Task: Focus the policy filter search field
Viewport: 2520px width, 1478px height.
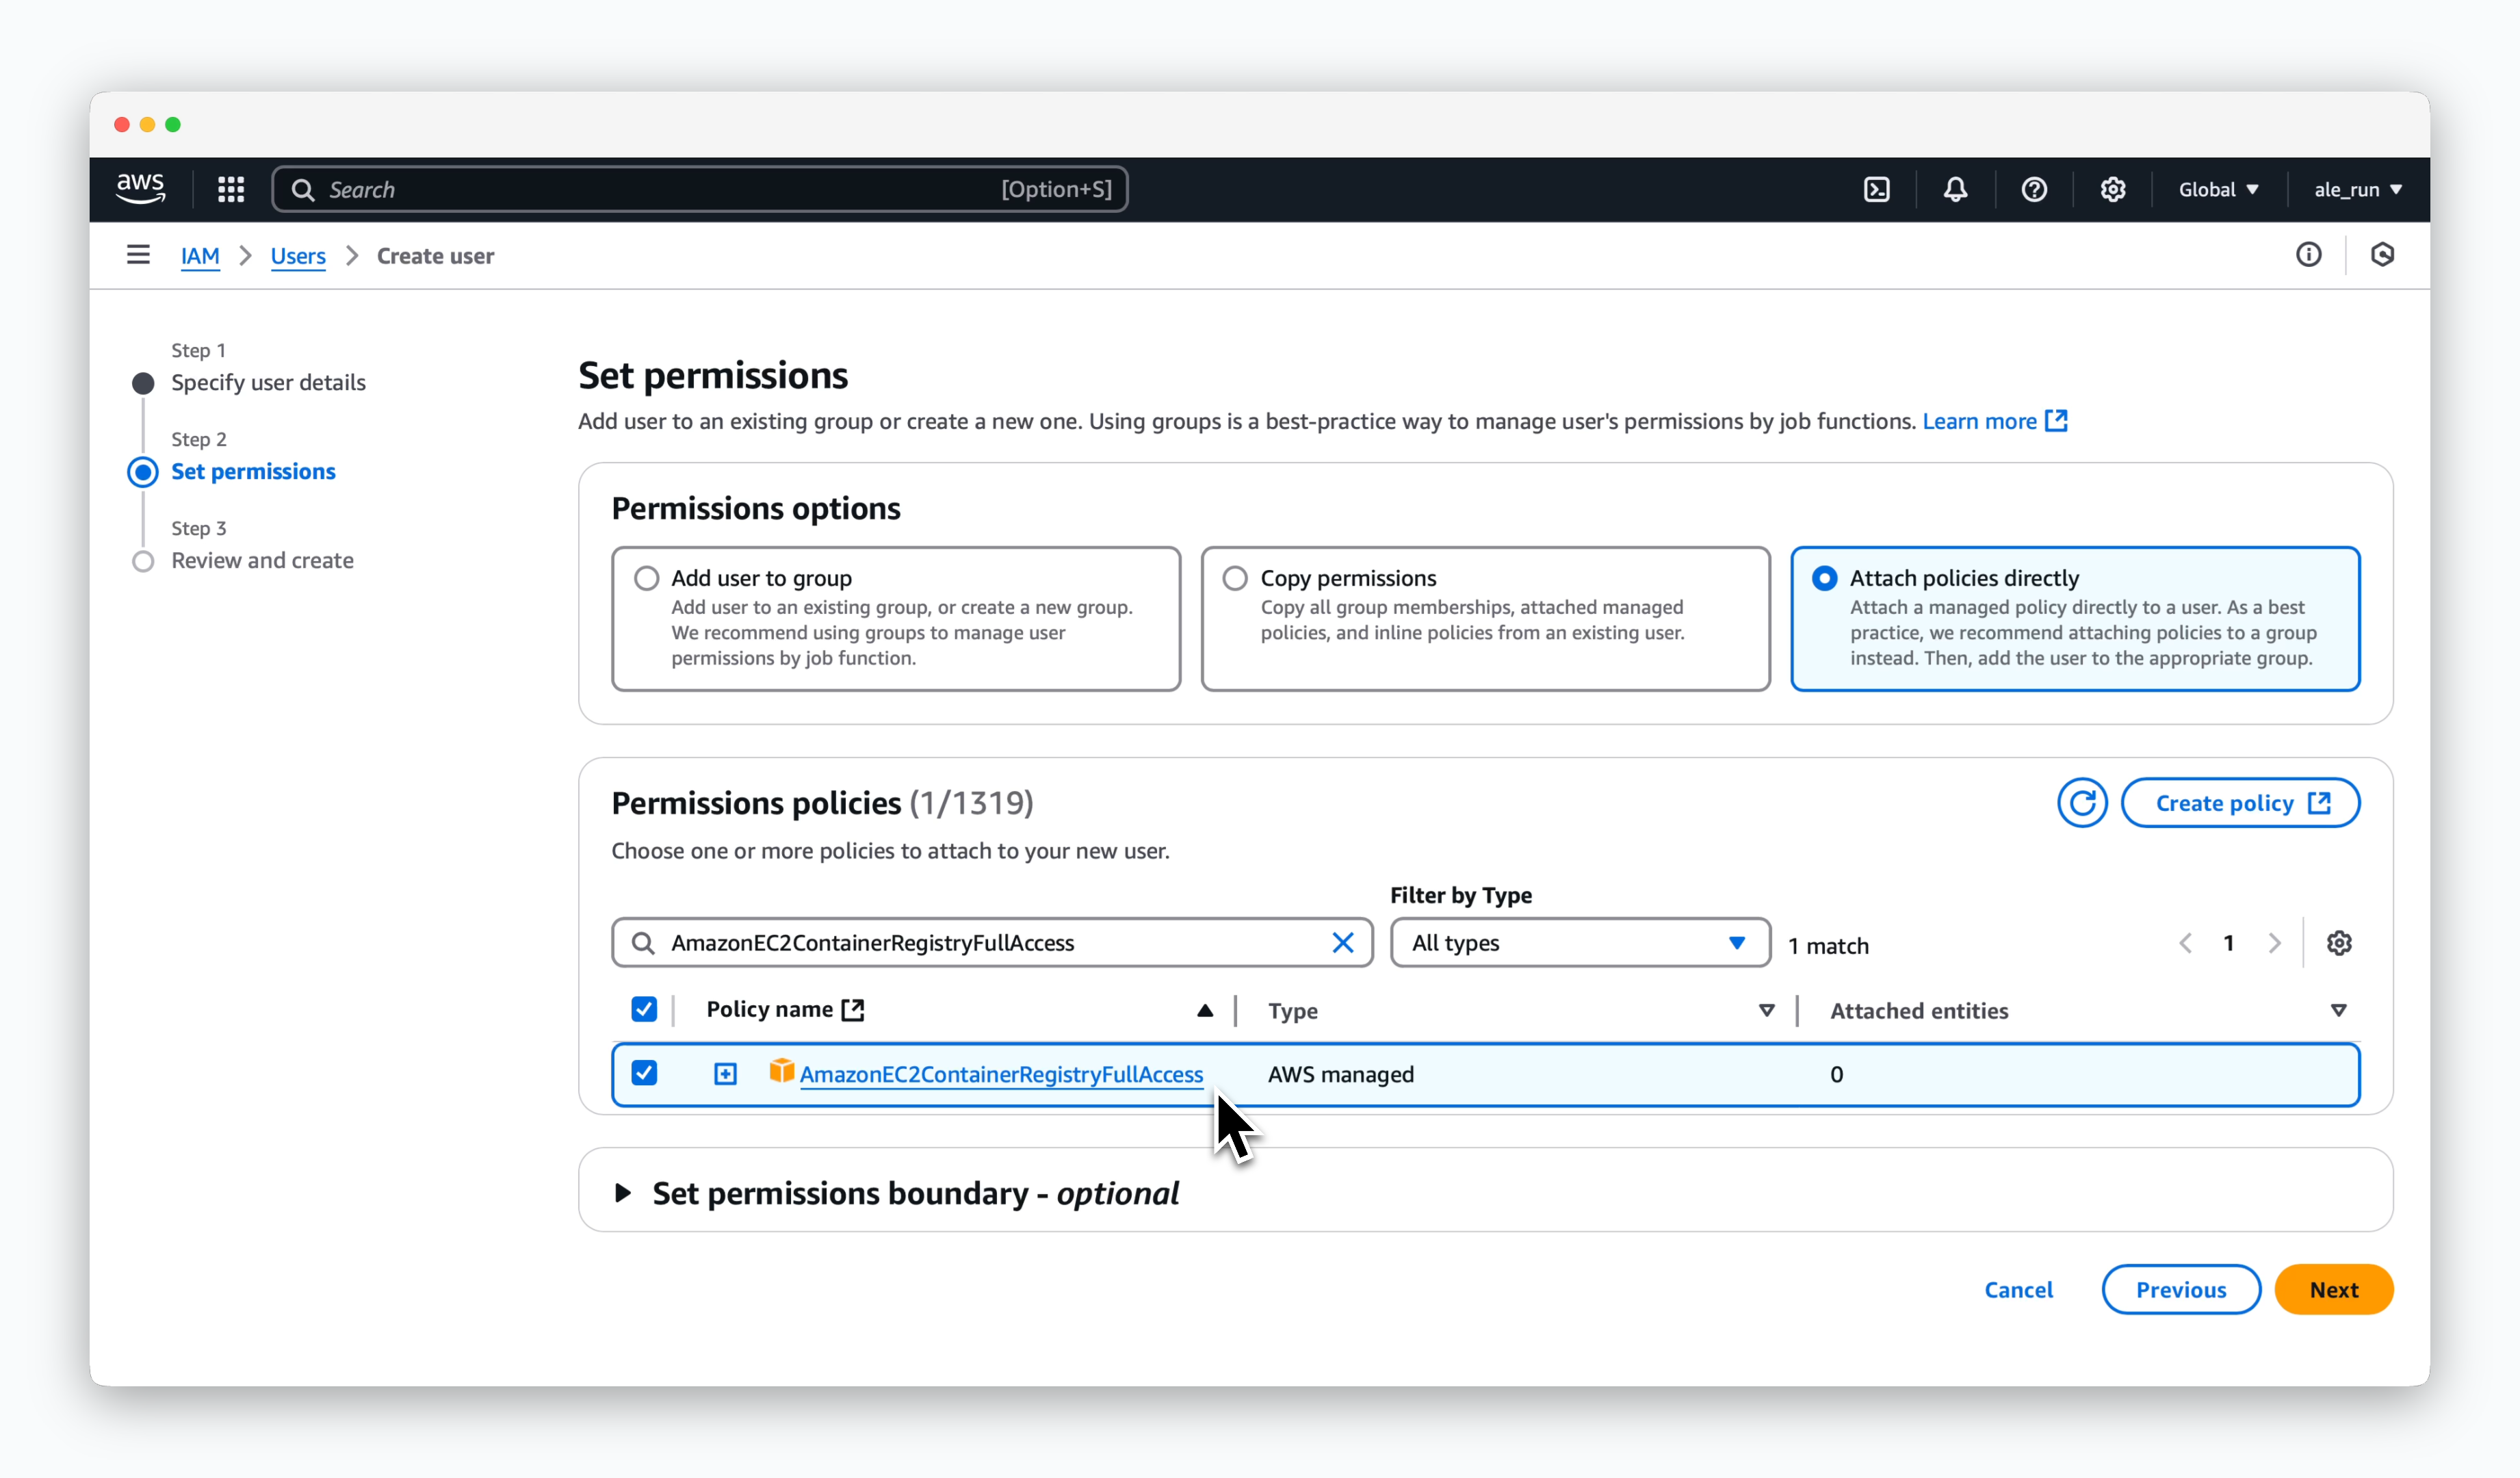Action: pyautogui.click(x=992, y=943)
